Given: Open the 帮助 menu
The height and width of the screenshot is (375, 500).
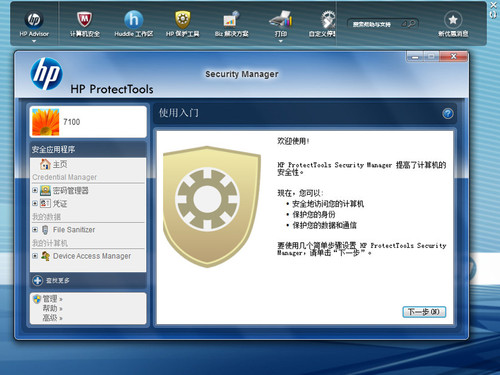Looking at the screenshot, I should [x=52, y=308].
